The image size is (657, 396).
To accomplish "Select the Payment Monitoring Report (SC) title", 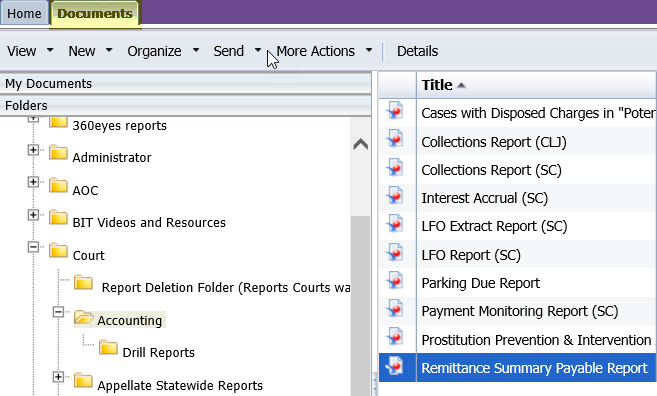I will 520,311.
